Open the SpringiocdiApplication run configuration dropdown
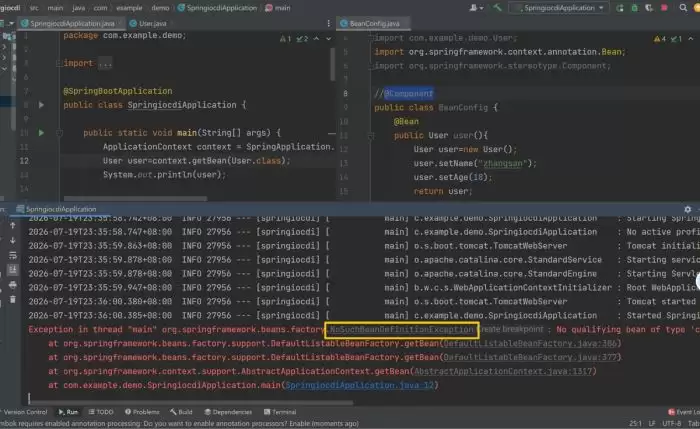 click(559, 8)
